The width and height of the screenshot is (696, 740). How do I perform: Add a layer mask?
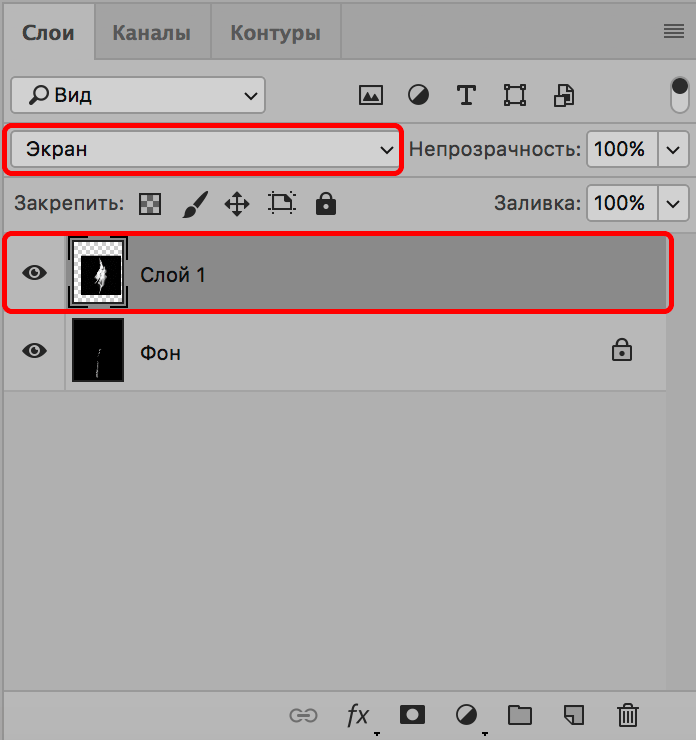click(412, 715)
